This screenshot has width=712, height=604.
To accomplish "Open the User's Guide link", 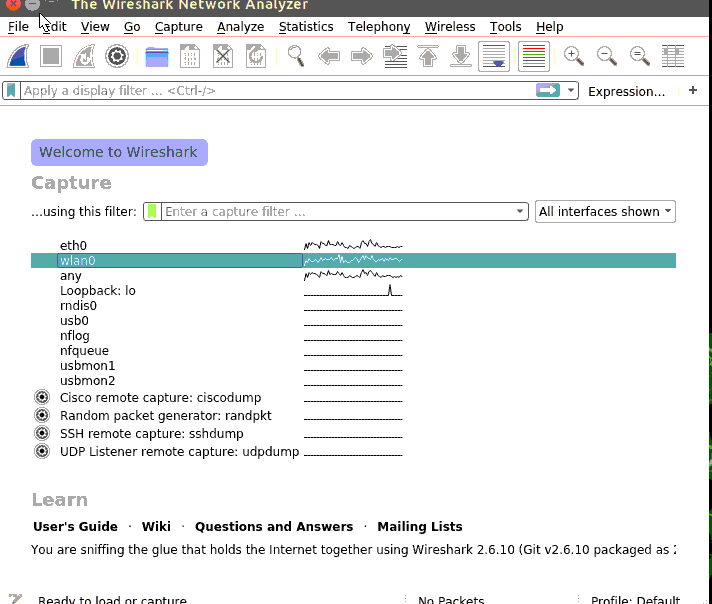I will click(x=75, y=526).
